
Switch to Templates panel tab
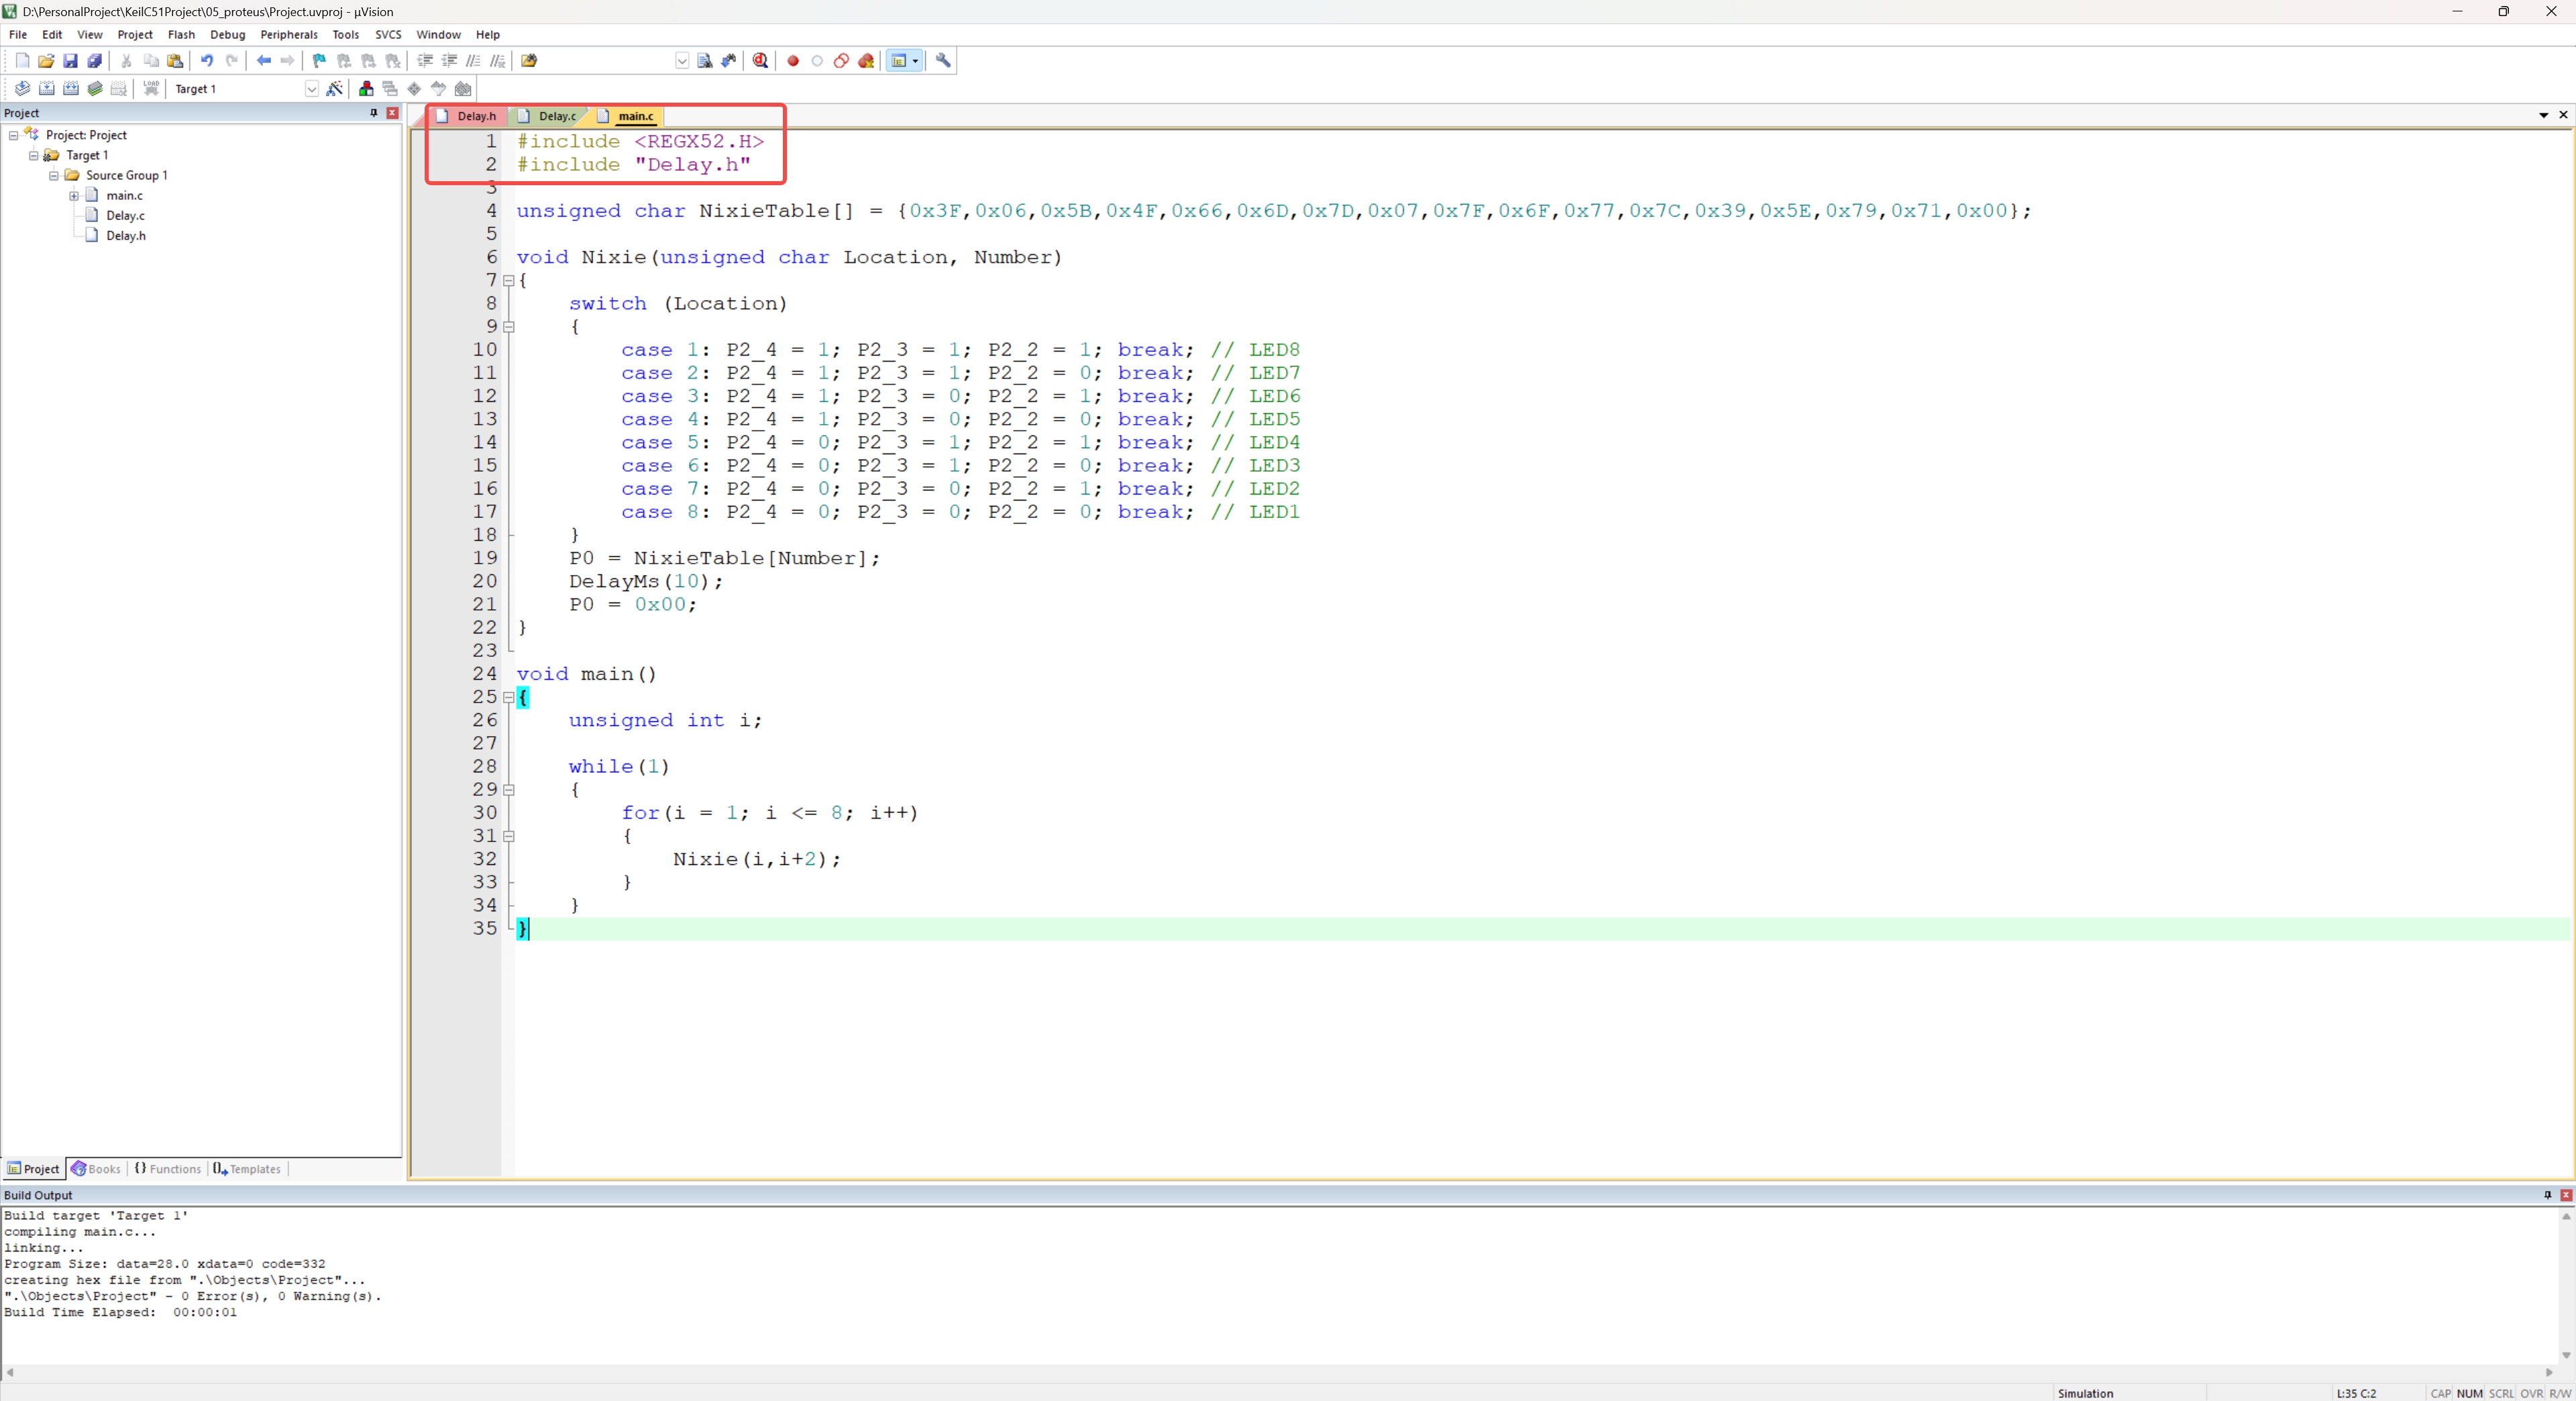[x=247, y=1169]
